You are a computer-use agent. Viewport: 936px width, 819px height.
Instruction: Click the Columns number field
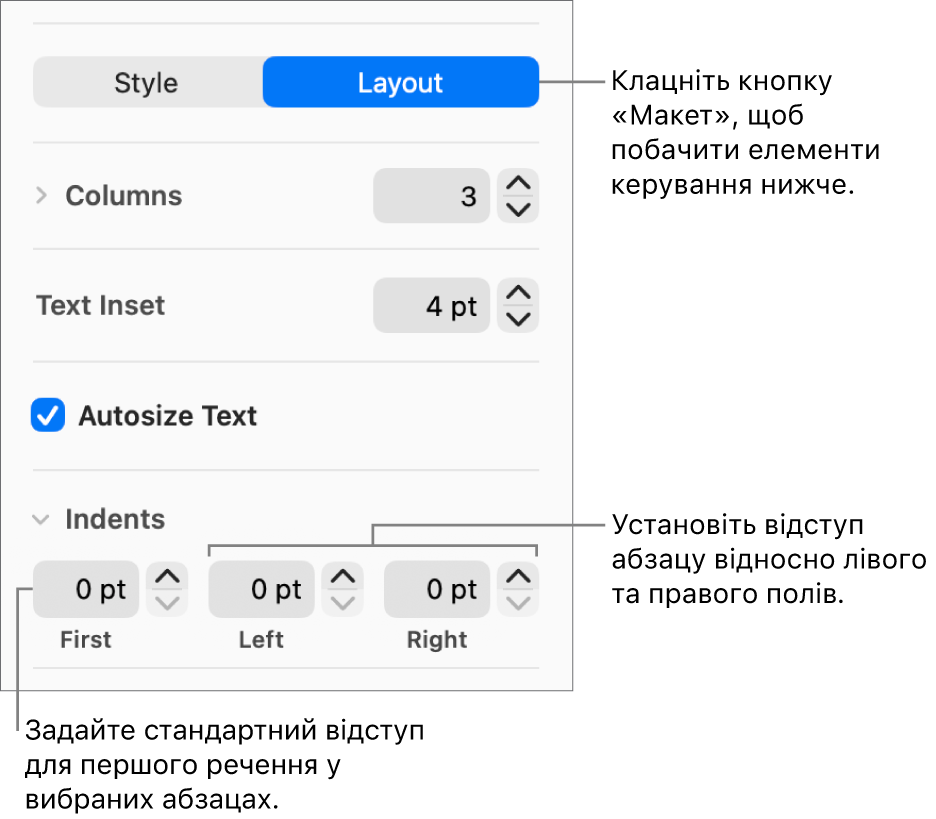coord(431,196)
